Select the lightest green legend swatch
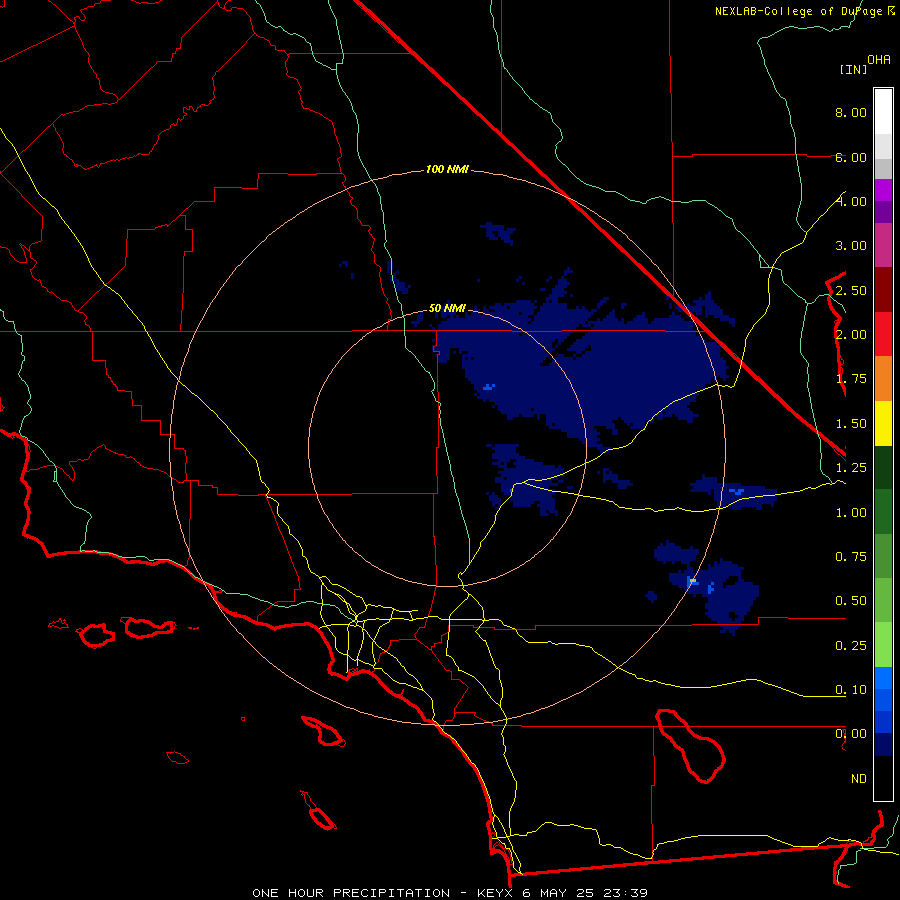The height and width of the screenshot is (900, 900). pyautogui.click(x=883, y=645)
